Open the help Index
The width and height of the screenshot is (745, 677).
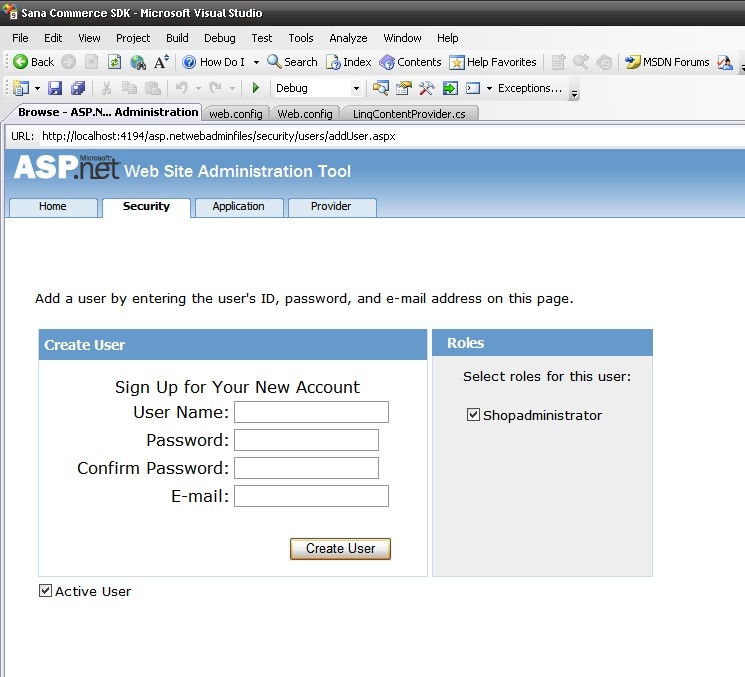[349, 62]
